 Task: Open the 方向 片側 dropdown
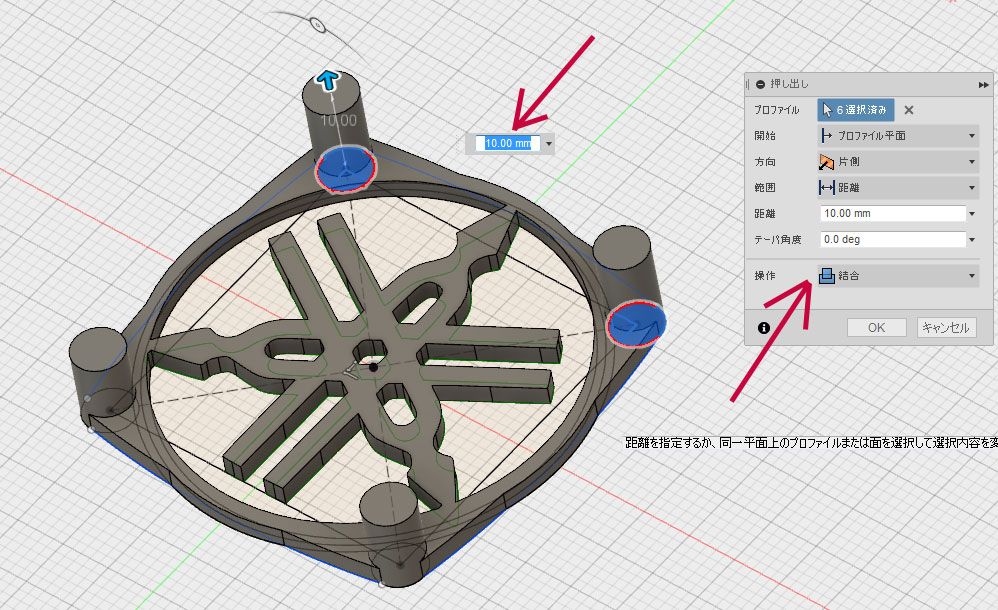point(897,162)
